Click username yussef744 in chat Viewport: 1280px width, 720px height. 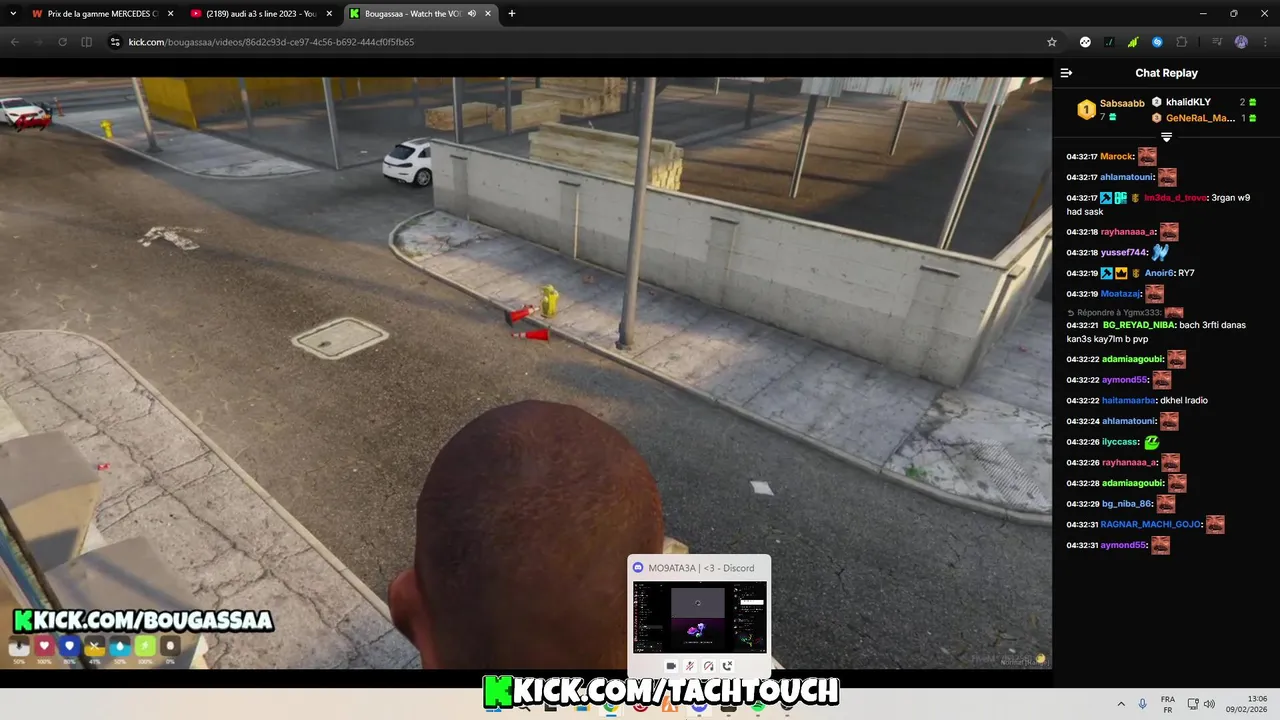pos(1123,253)
